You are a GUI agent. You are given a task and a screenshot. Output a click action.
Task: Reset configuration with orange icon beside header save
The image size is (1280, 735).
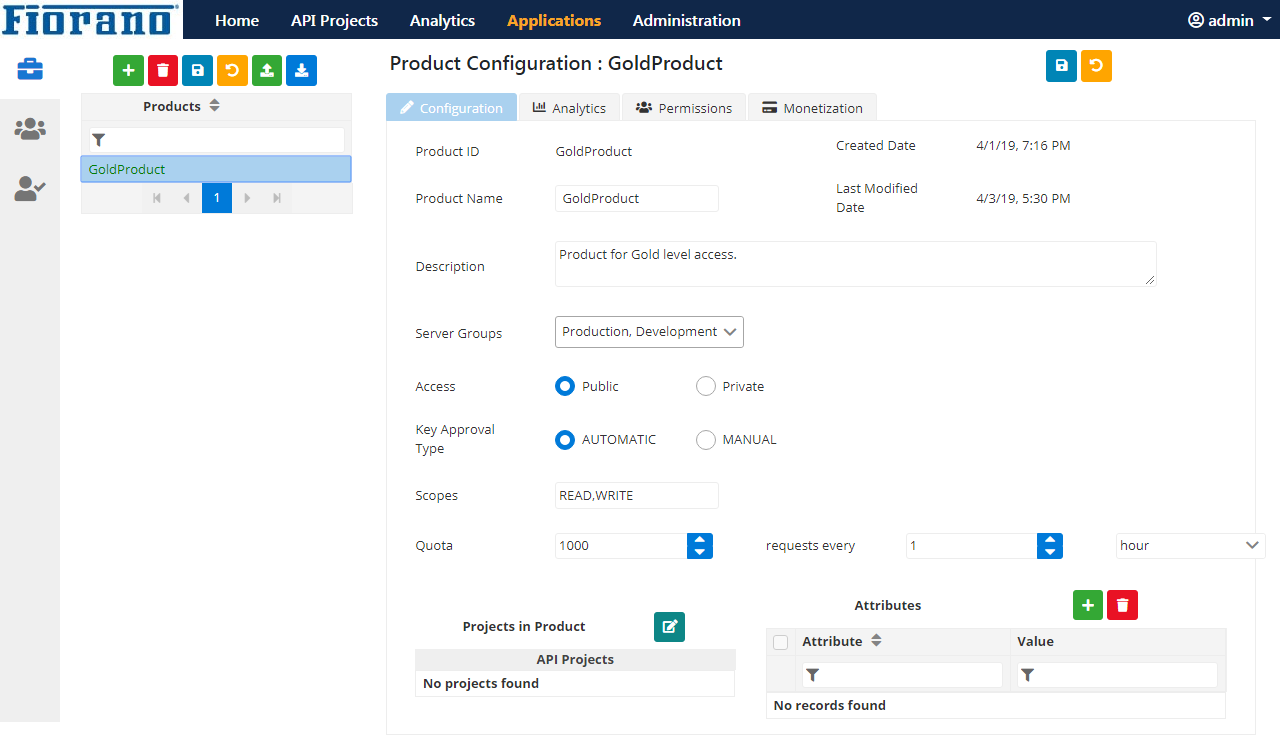pyautogui.click(x=1096, y=66)
